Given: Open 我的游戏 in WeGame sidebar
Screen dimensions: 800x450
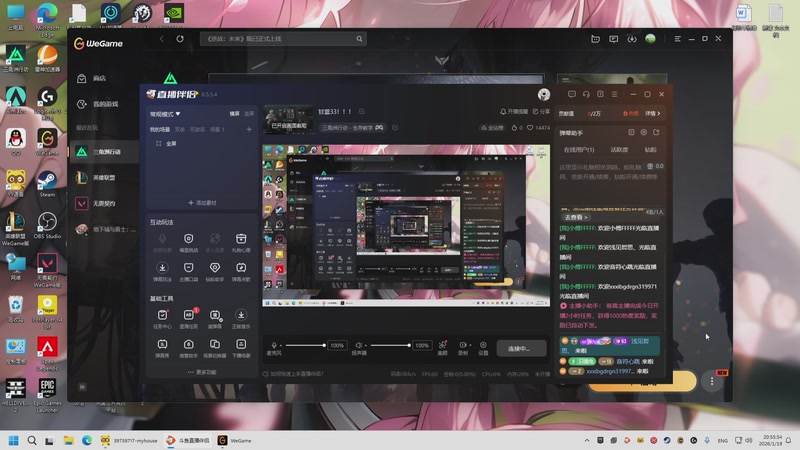Looking at the screenshot, I should click(x=104, y=104).
